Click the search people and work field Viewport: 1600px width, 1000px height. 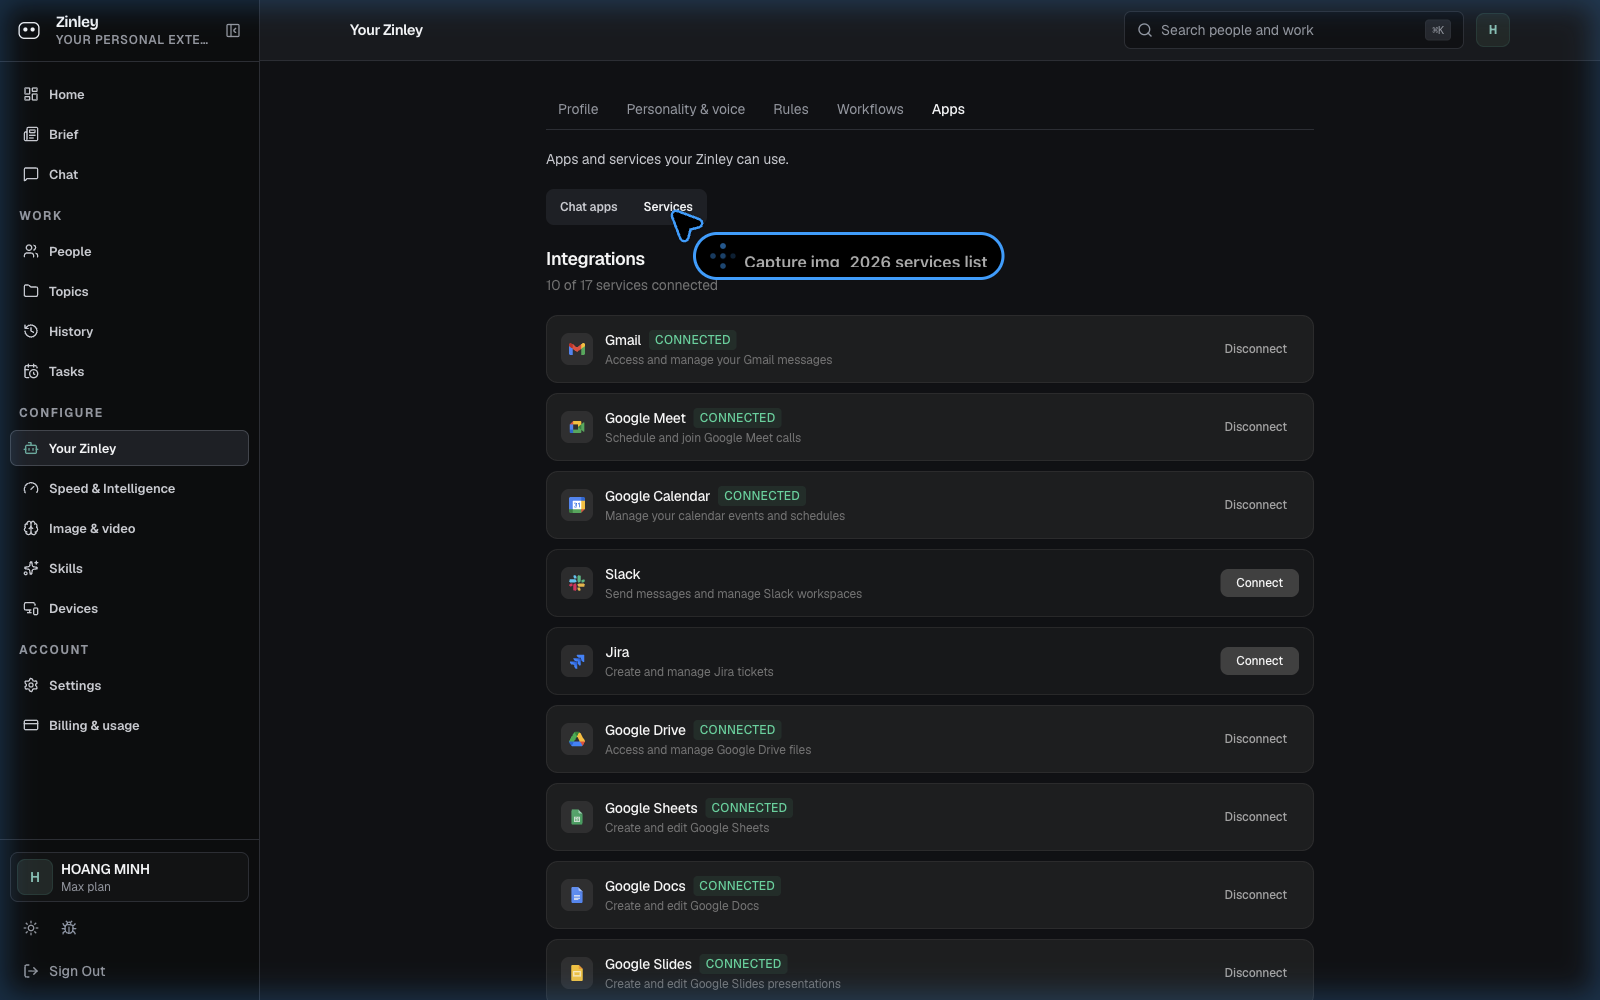[1293, 30]
